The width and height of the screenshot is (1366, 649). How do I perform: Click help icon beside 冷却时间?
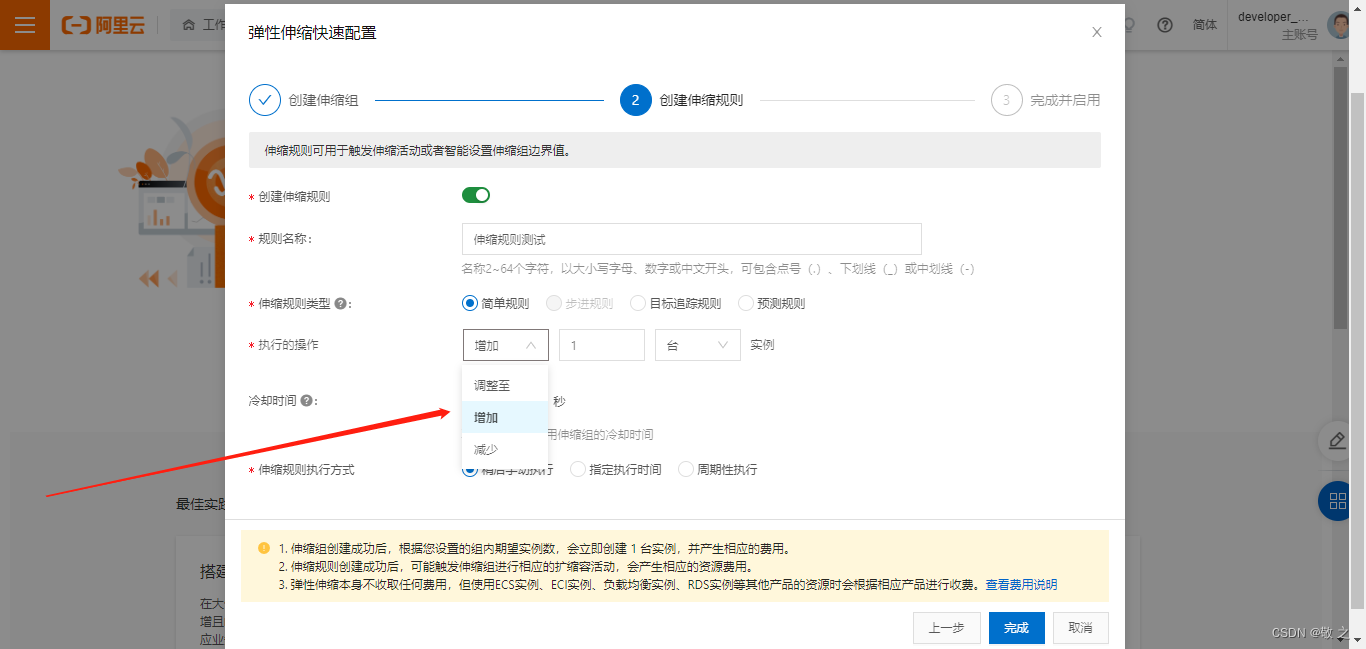[307, 400]
